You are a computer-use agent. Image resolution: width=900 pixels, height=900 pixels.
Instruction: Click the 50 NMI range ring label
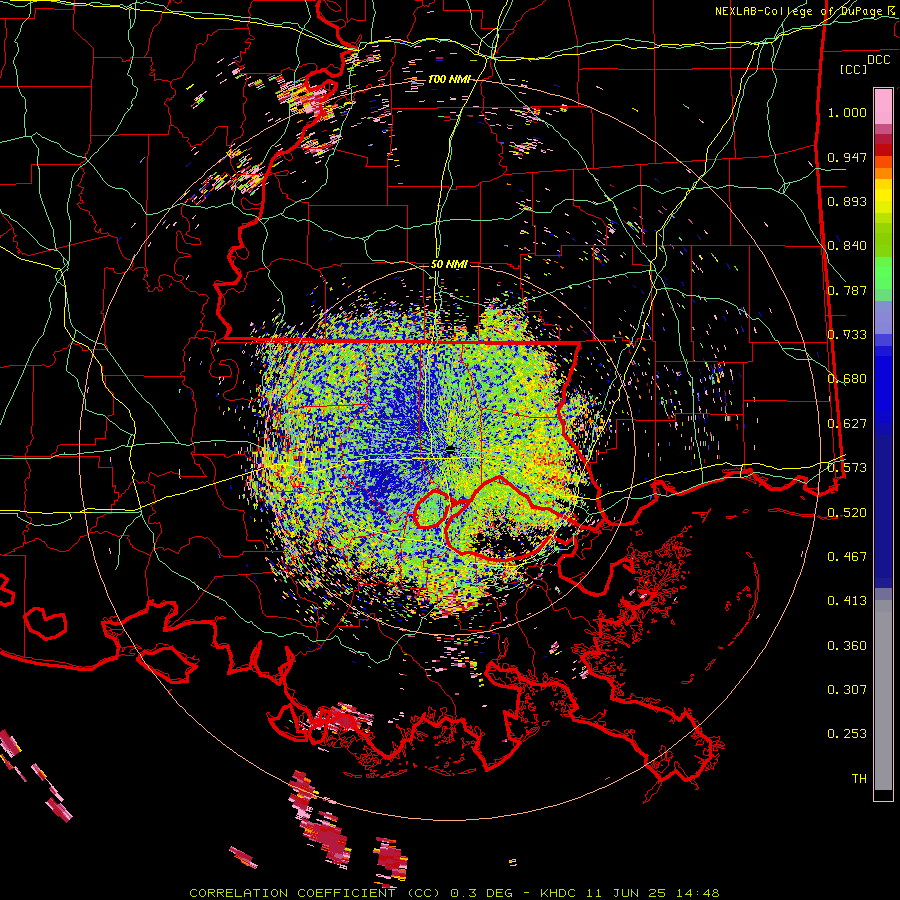(449, 264)
